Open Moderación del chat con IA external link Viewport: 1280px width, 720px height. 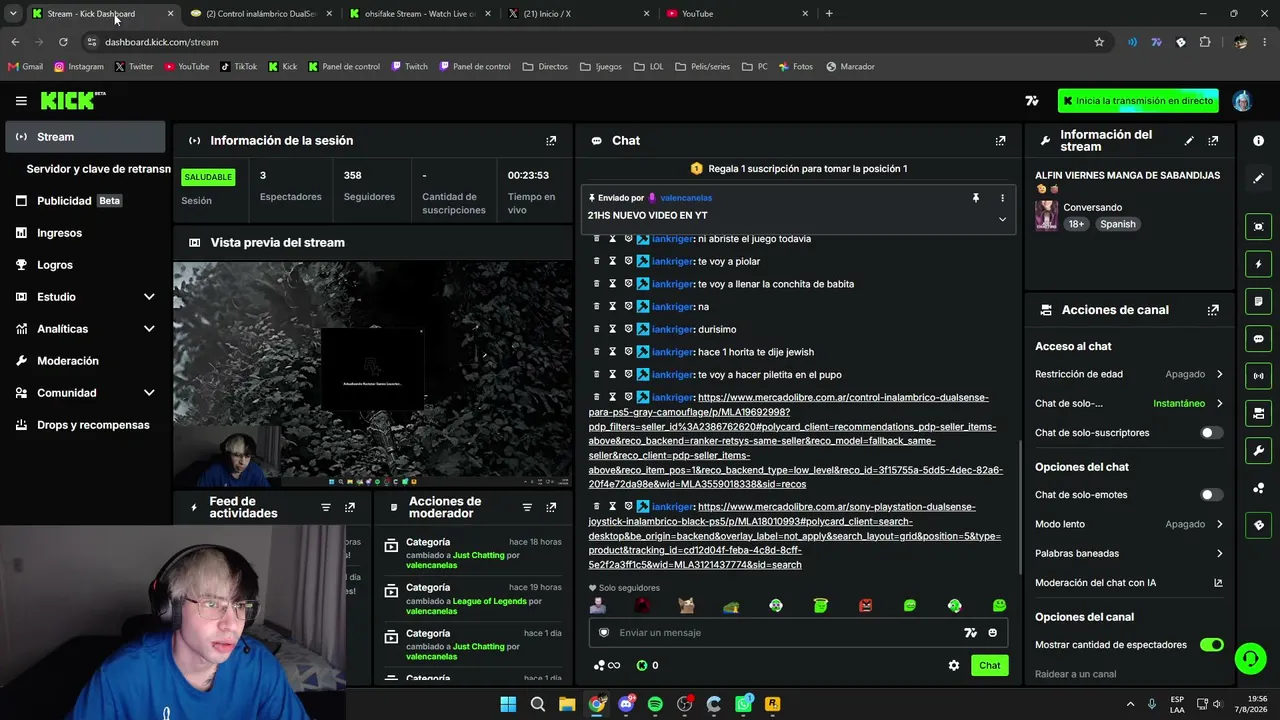(1218, 583)
